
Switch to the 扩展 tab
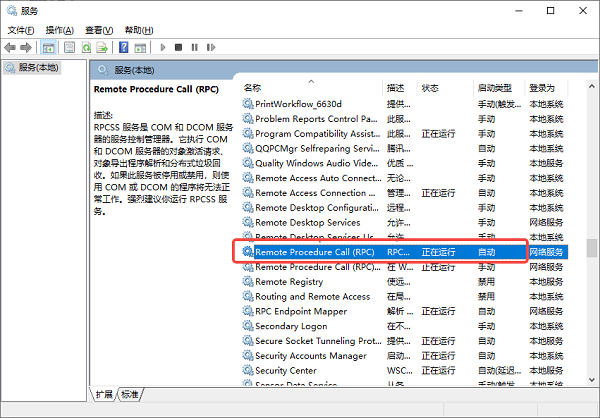click(x=104, y=394)
